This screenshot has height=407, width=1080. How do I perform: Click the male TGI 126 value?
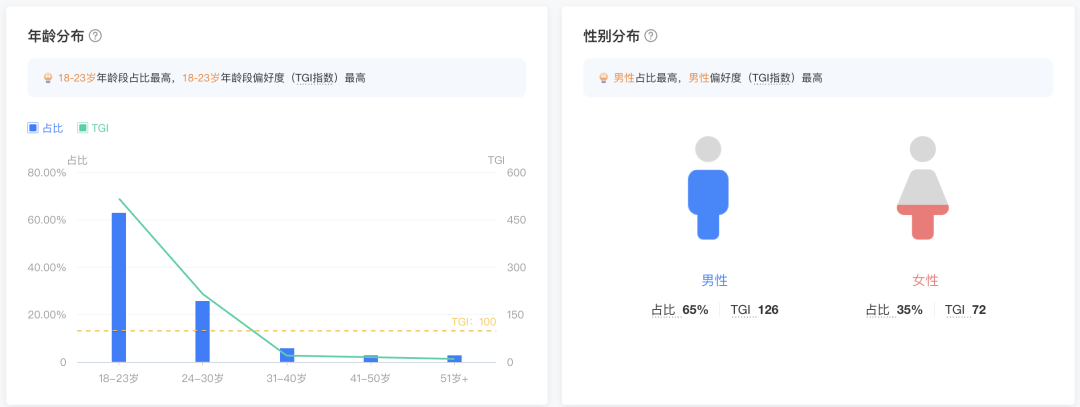pyautogui.click(x=767, y=310)
